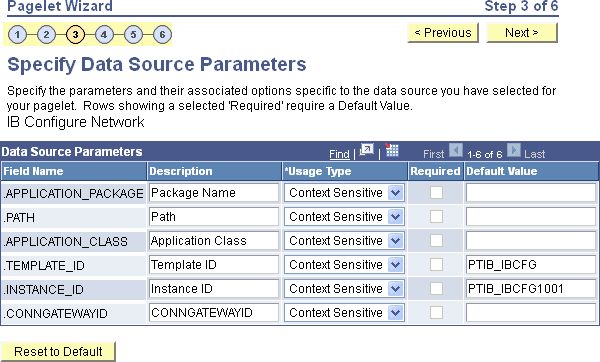Sort by Description column header
The width and height of the screenshot is (600, 362).
[181, 171]
